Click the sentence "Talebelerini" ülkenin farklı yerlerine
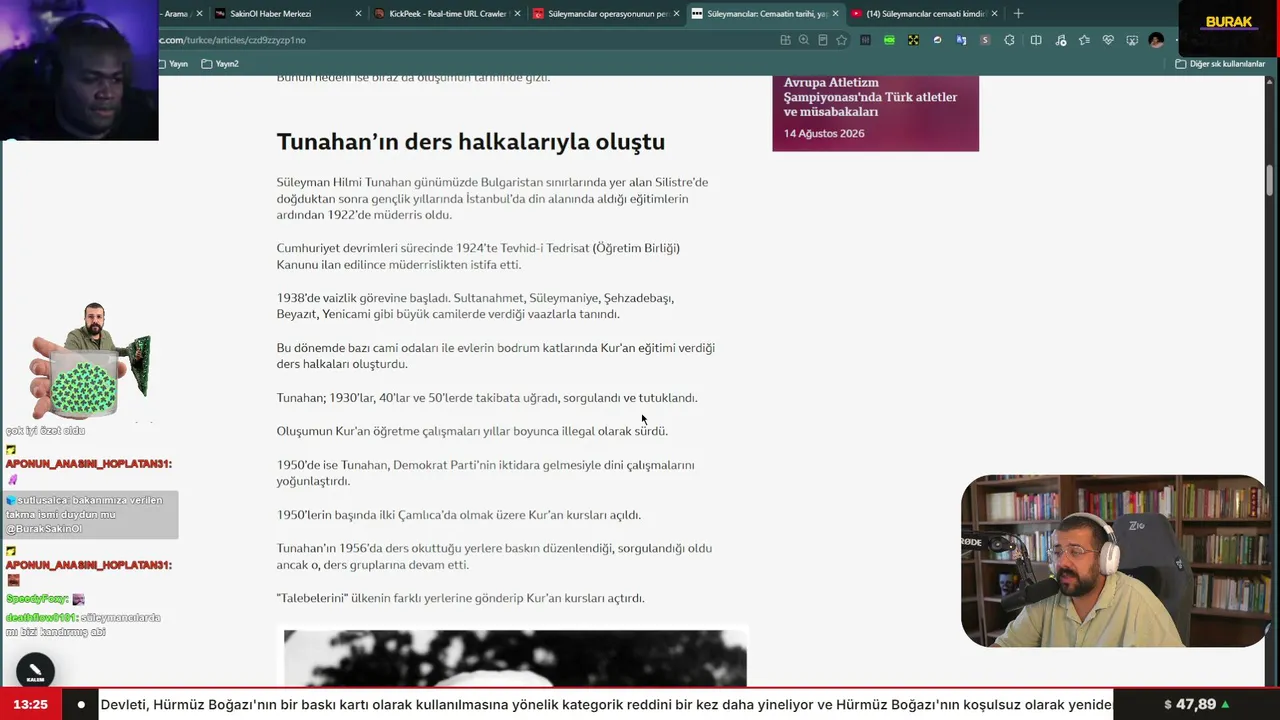This screenshot has width=1280, height=720. click(x=461, y=598)
